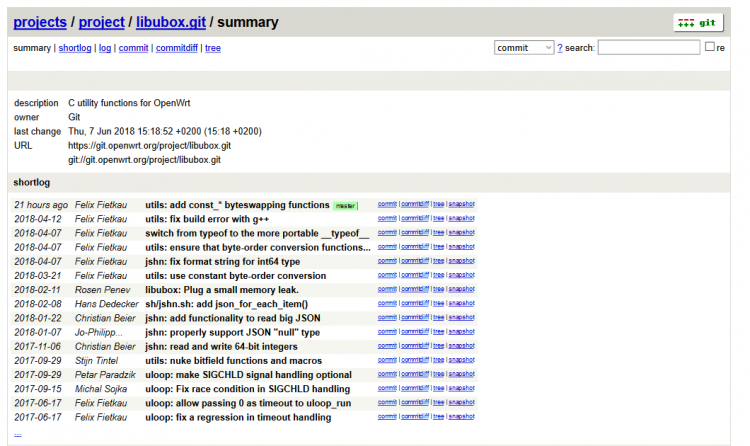Open the shortlog navigation tab
The image size is (750, 446).
pos(75,48)
